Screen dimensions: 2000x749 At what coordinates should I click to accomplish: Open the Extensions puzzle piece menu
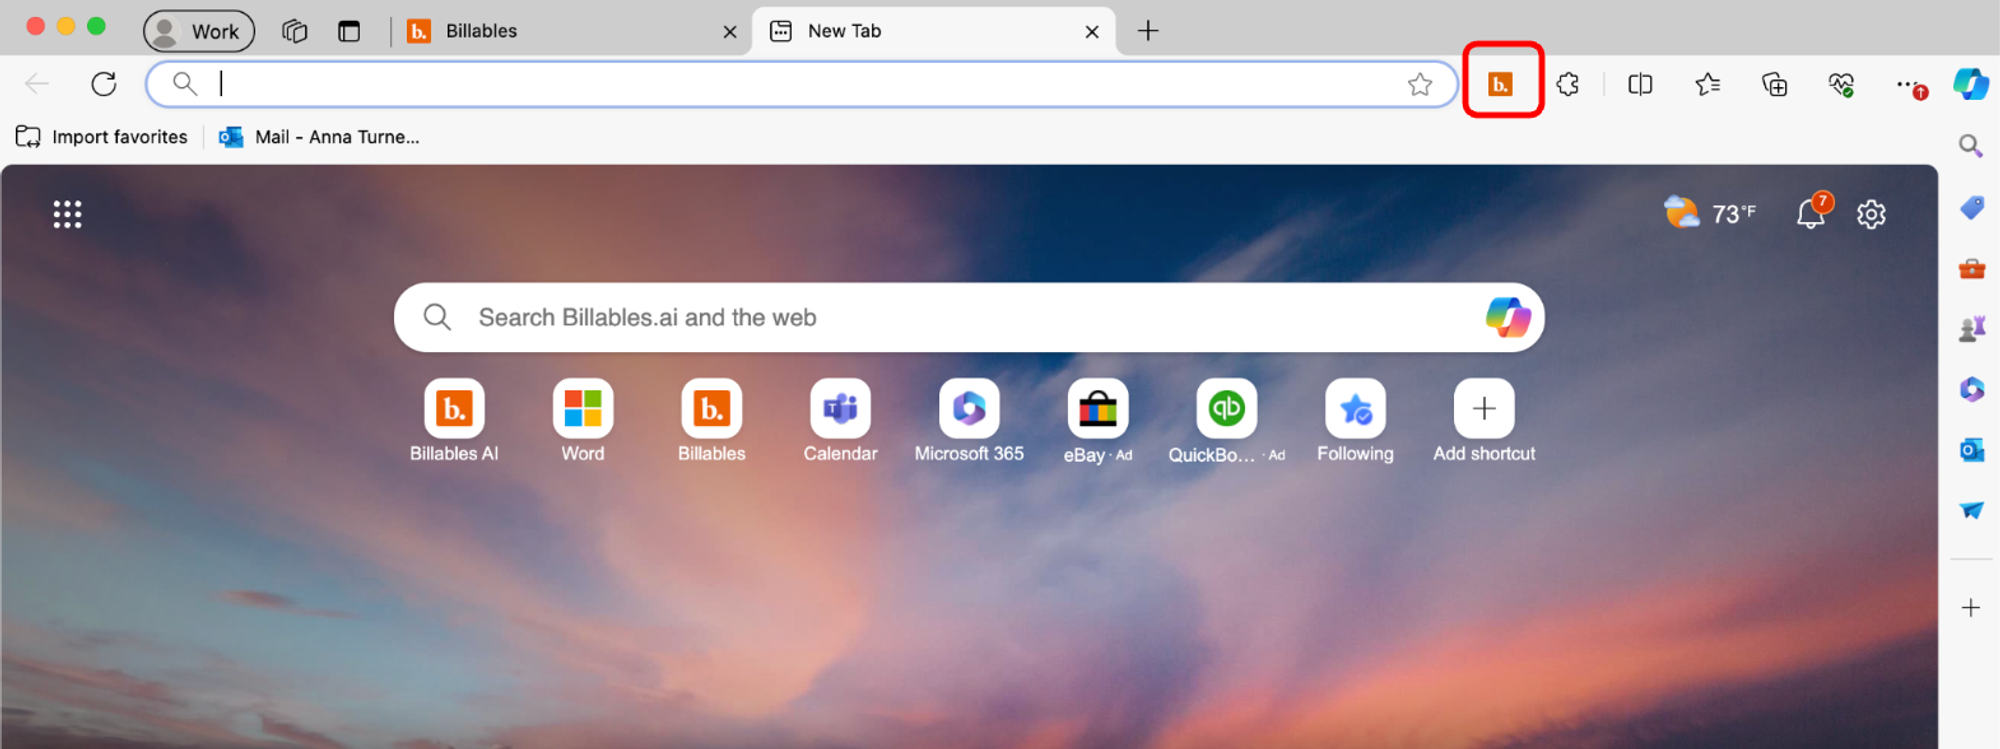point(1568,84)
